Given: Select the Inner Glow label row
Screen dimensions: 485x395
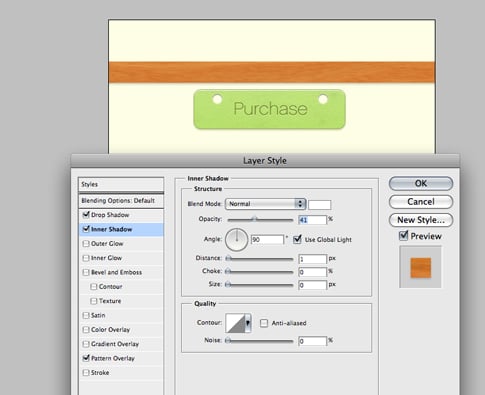Looking at the screenshot, I should [x=121, y=258].
